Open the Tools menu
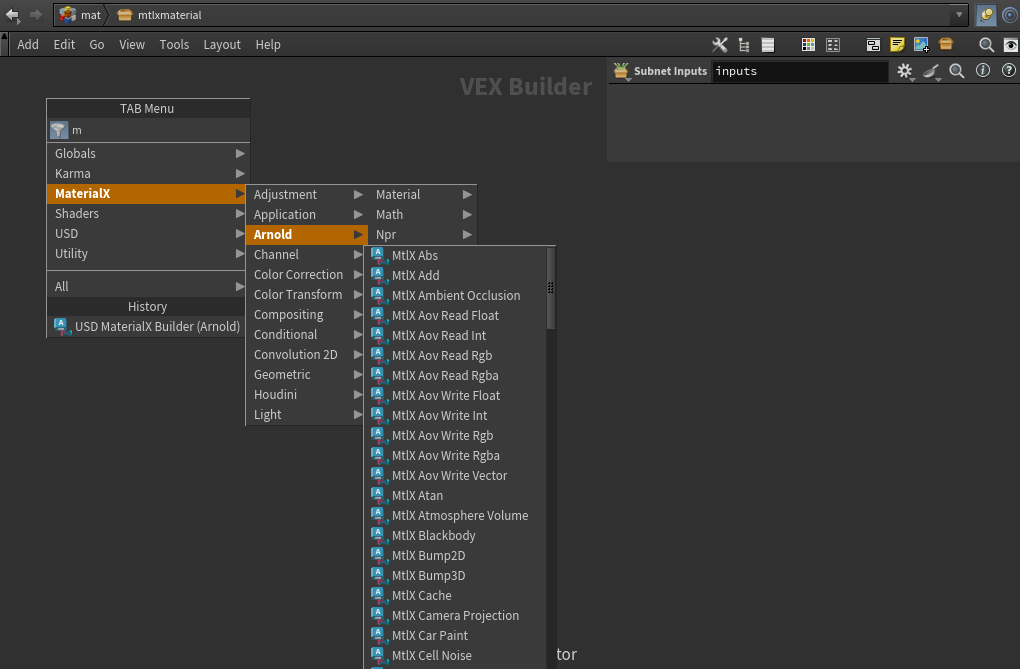The width and height of the screenshot is (1020, 669). pos(174,44)
